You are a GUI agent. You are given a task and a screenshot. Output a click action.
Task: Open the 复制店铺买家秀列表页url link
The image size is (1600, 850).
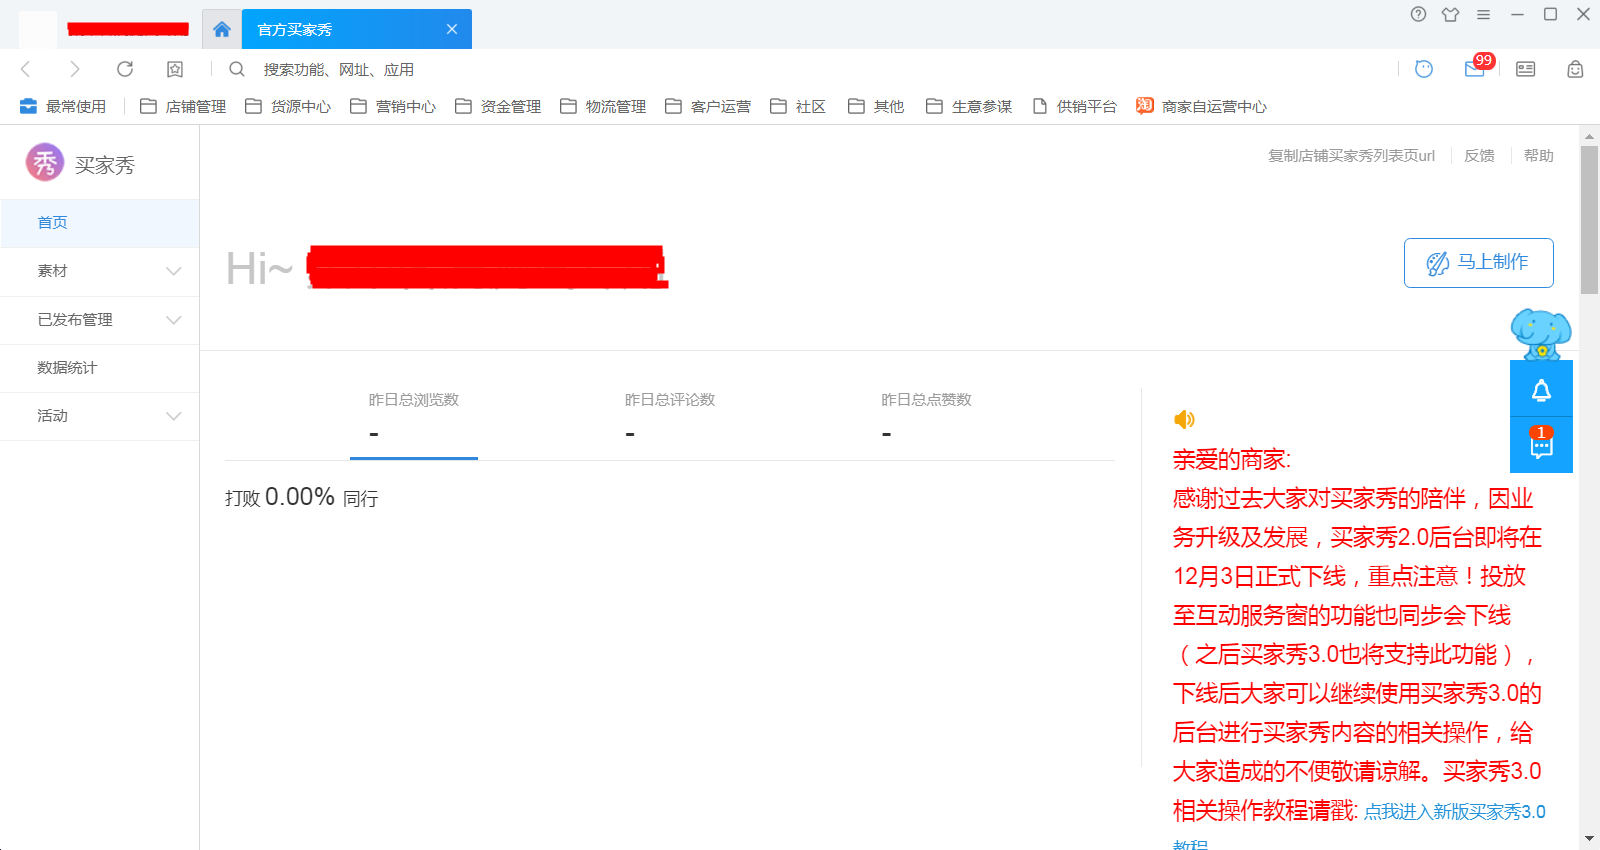tap(1351, 156)
